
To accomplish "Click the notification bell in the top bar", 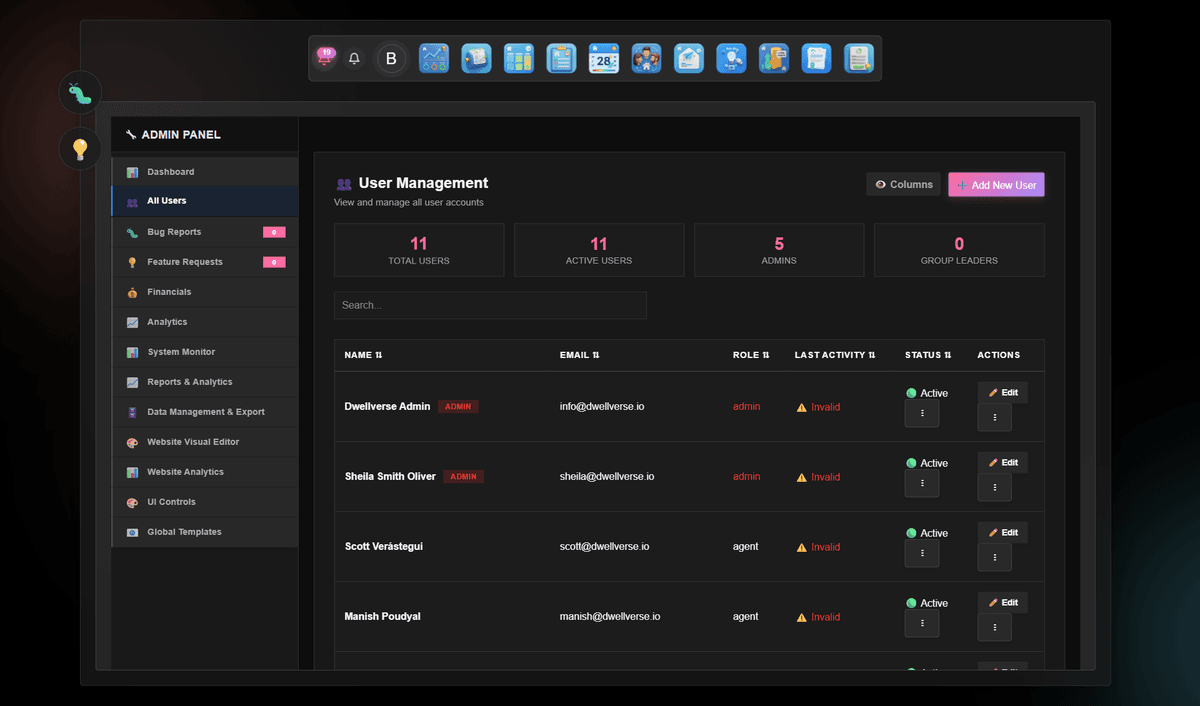I will pyautogui.click(x=354, y=58).
